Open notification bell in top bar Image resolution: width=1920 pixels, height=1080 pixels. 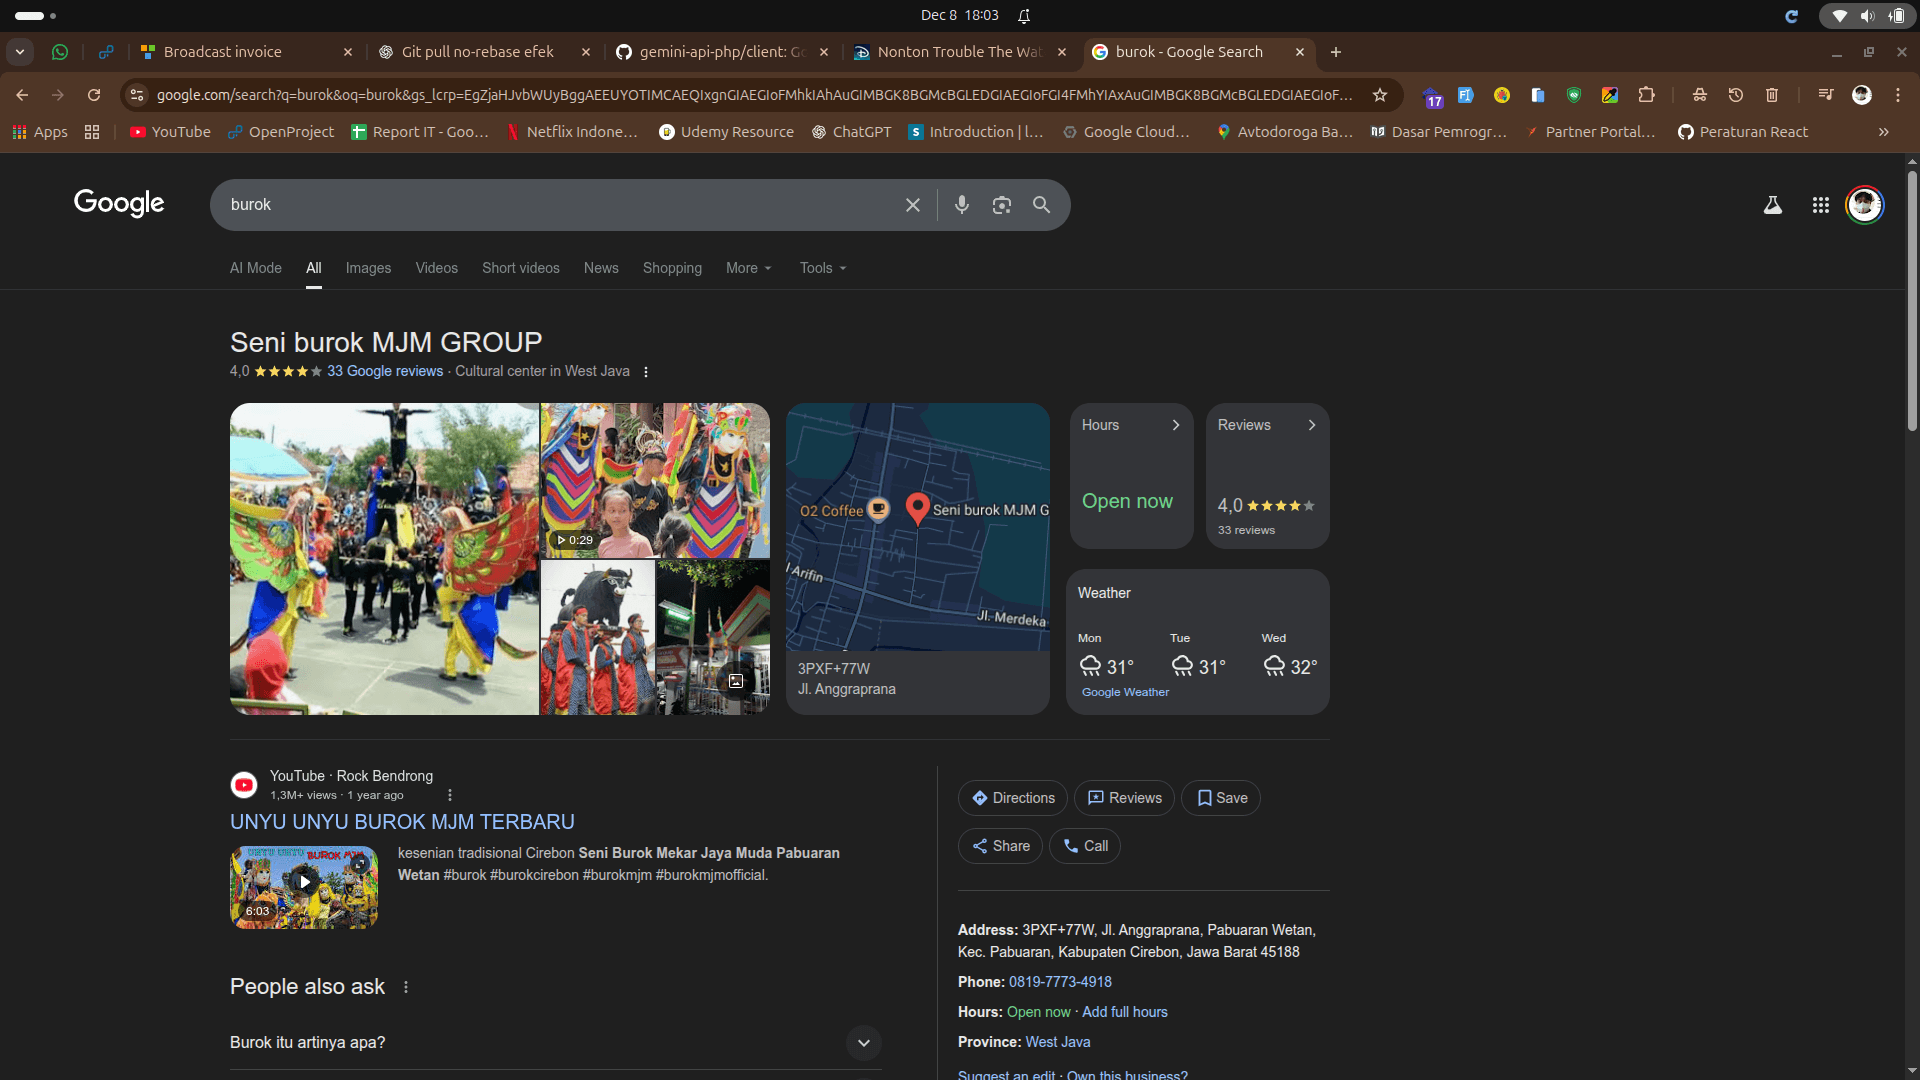[1024, 16]
